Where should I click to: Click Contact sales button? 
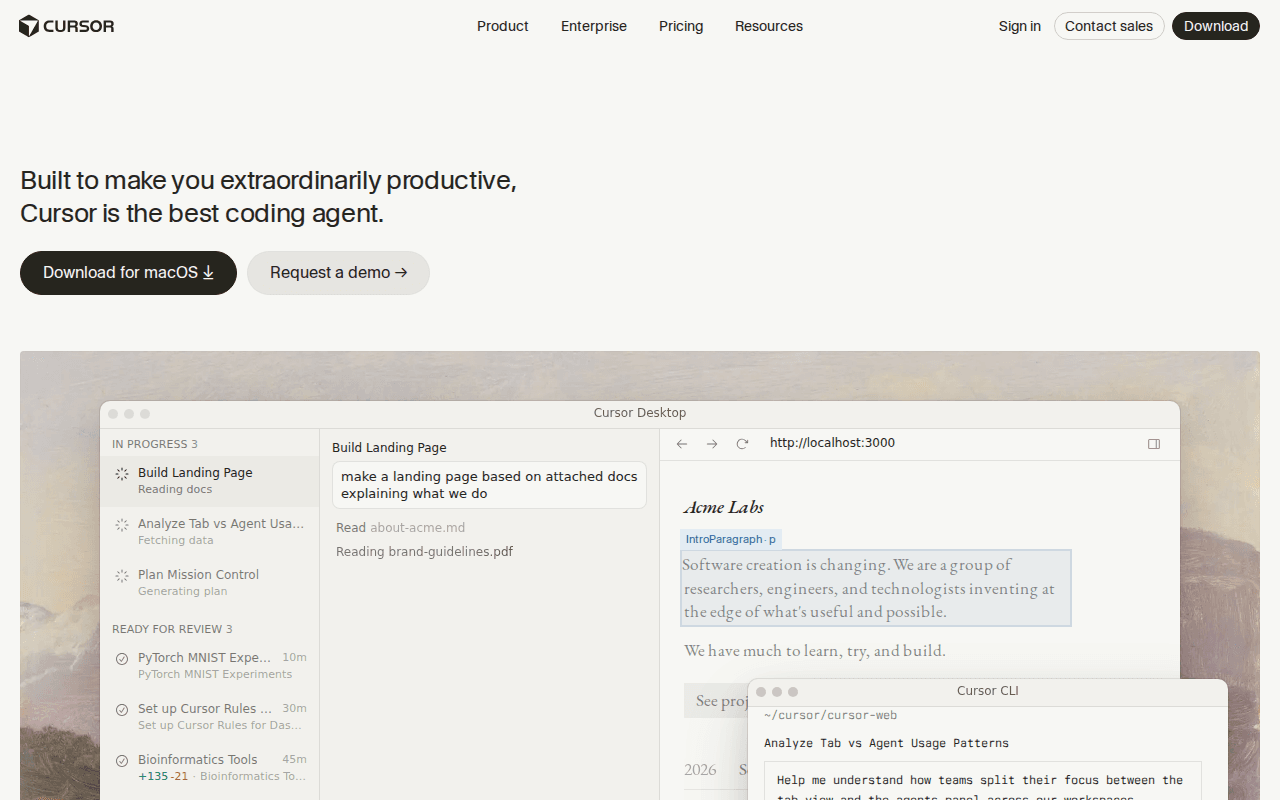(1109, 26)
